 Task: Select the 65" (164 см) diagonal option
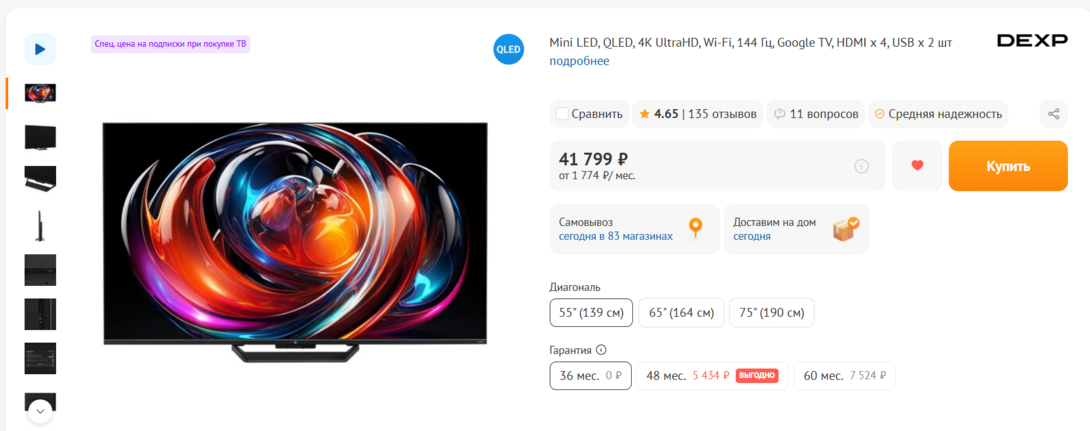click(x=681, y=313)
